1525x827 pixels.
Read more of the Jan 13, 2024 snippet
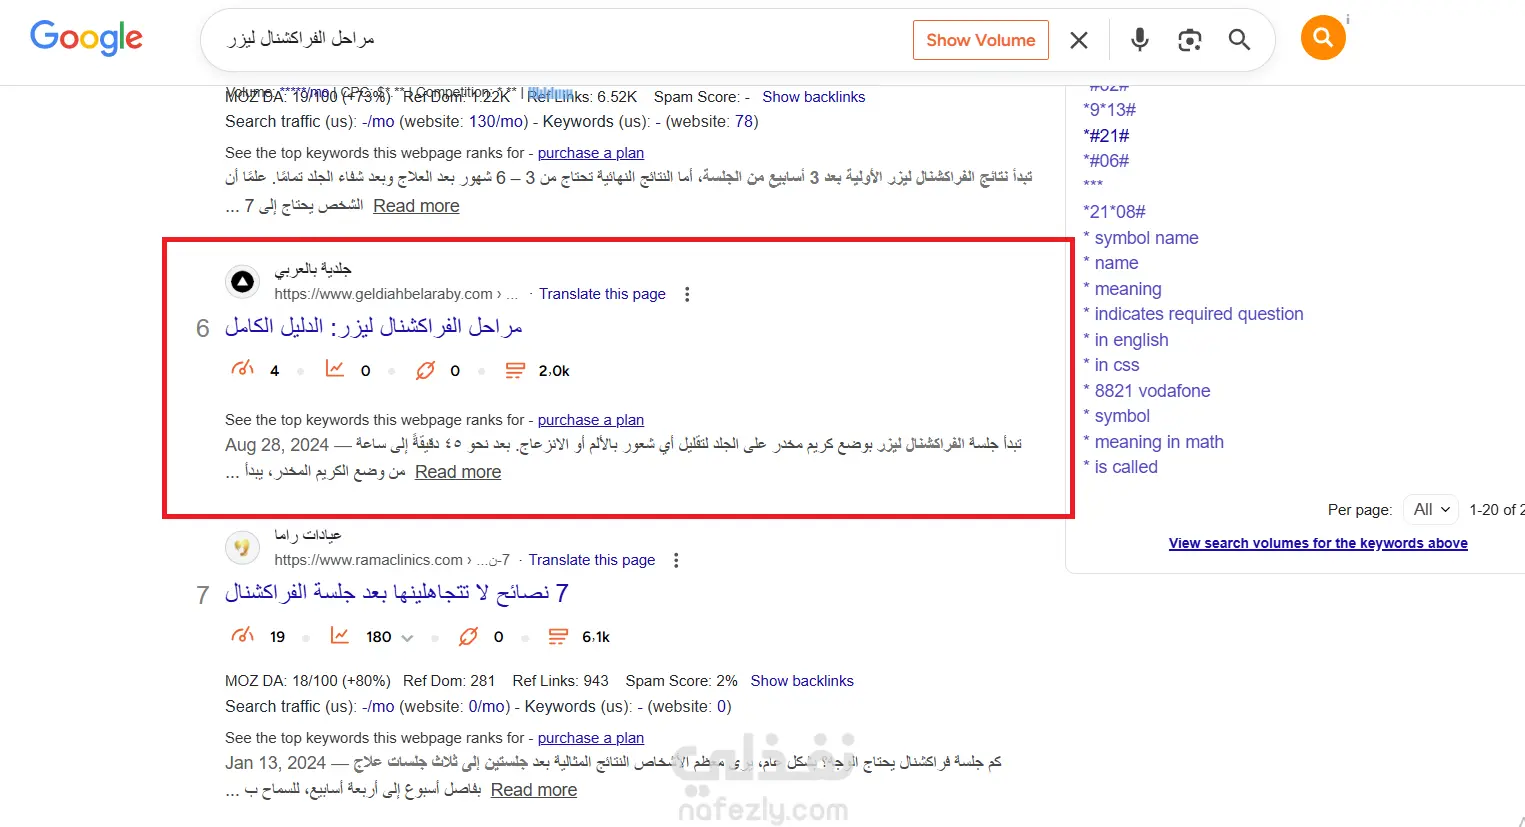pyautogui.click(x=534, y=790)
